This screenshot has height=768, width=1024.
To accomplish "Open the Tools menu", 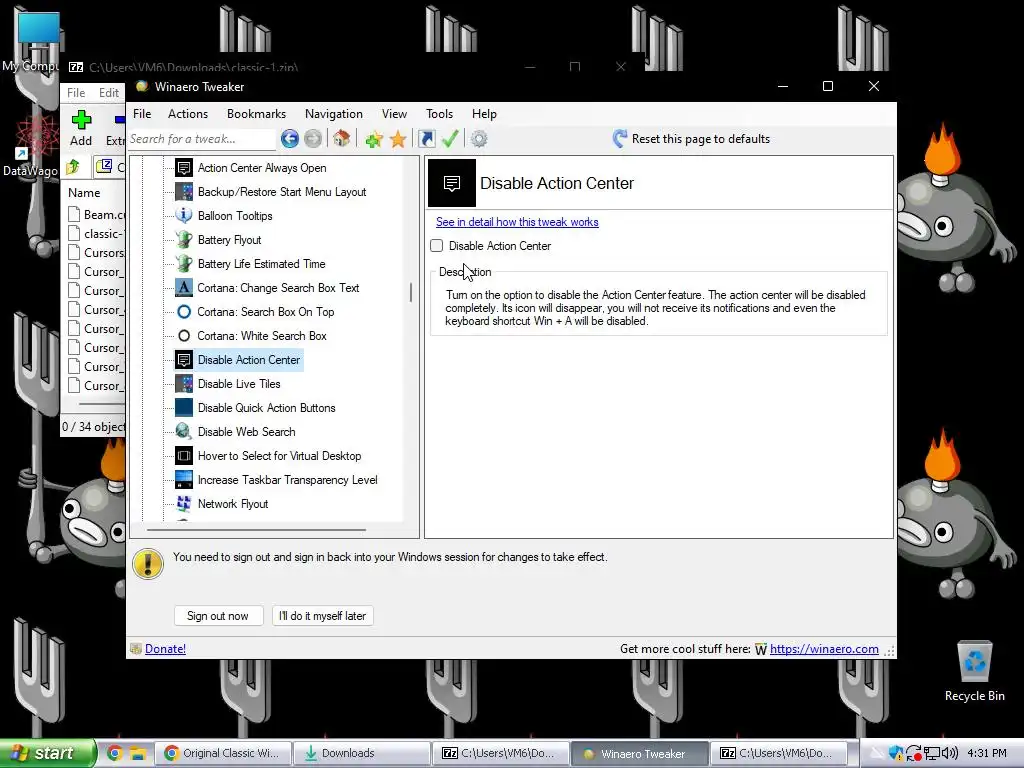I will tap(440, 114).
